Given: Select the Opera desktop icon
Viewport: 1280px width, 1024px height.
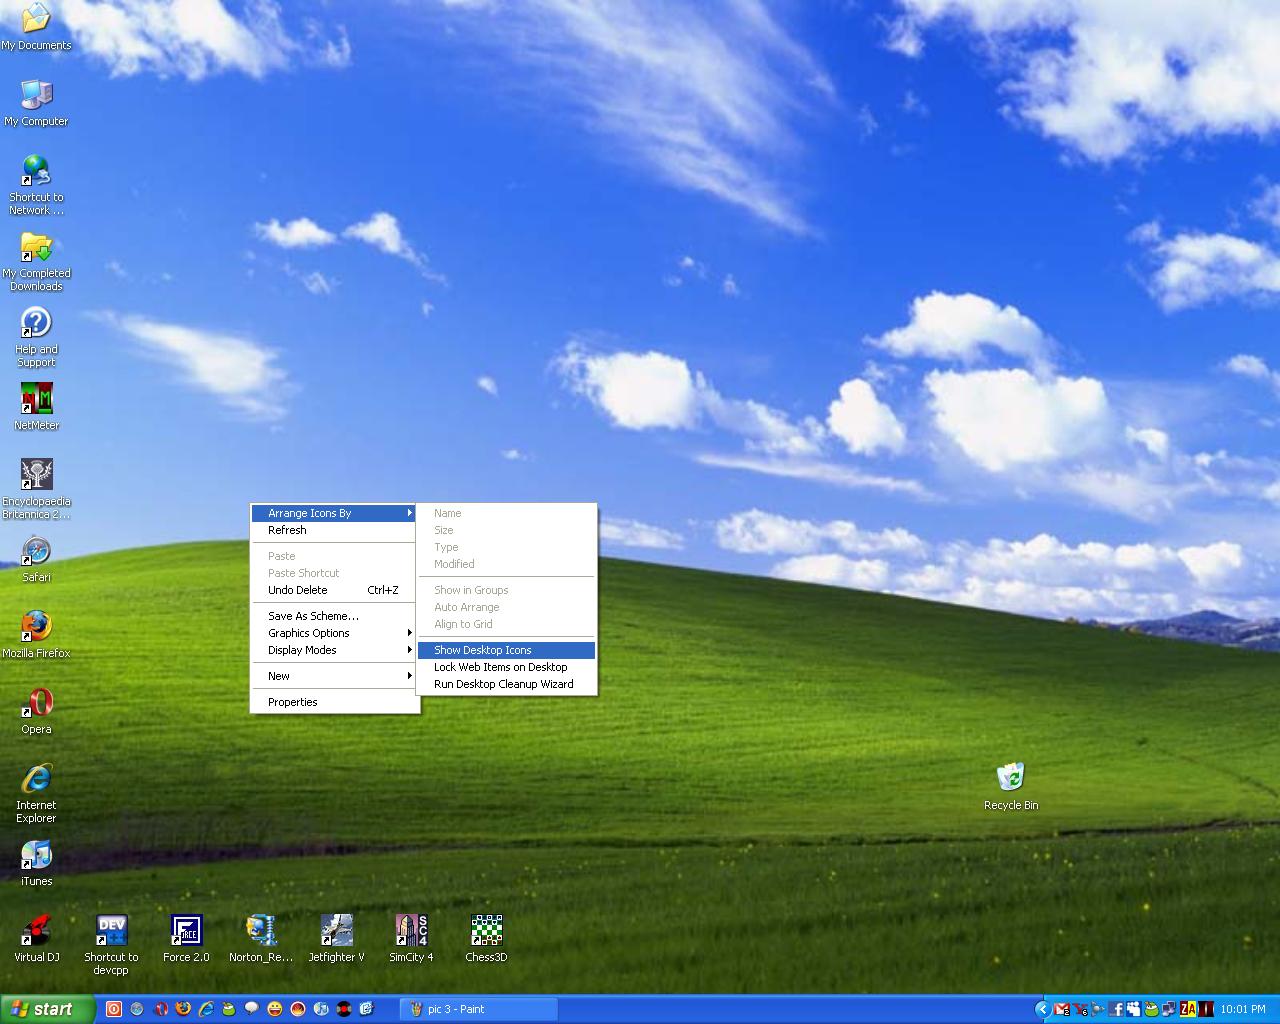Looking at the screenshot, I should 36,711.
